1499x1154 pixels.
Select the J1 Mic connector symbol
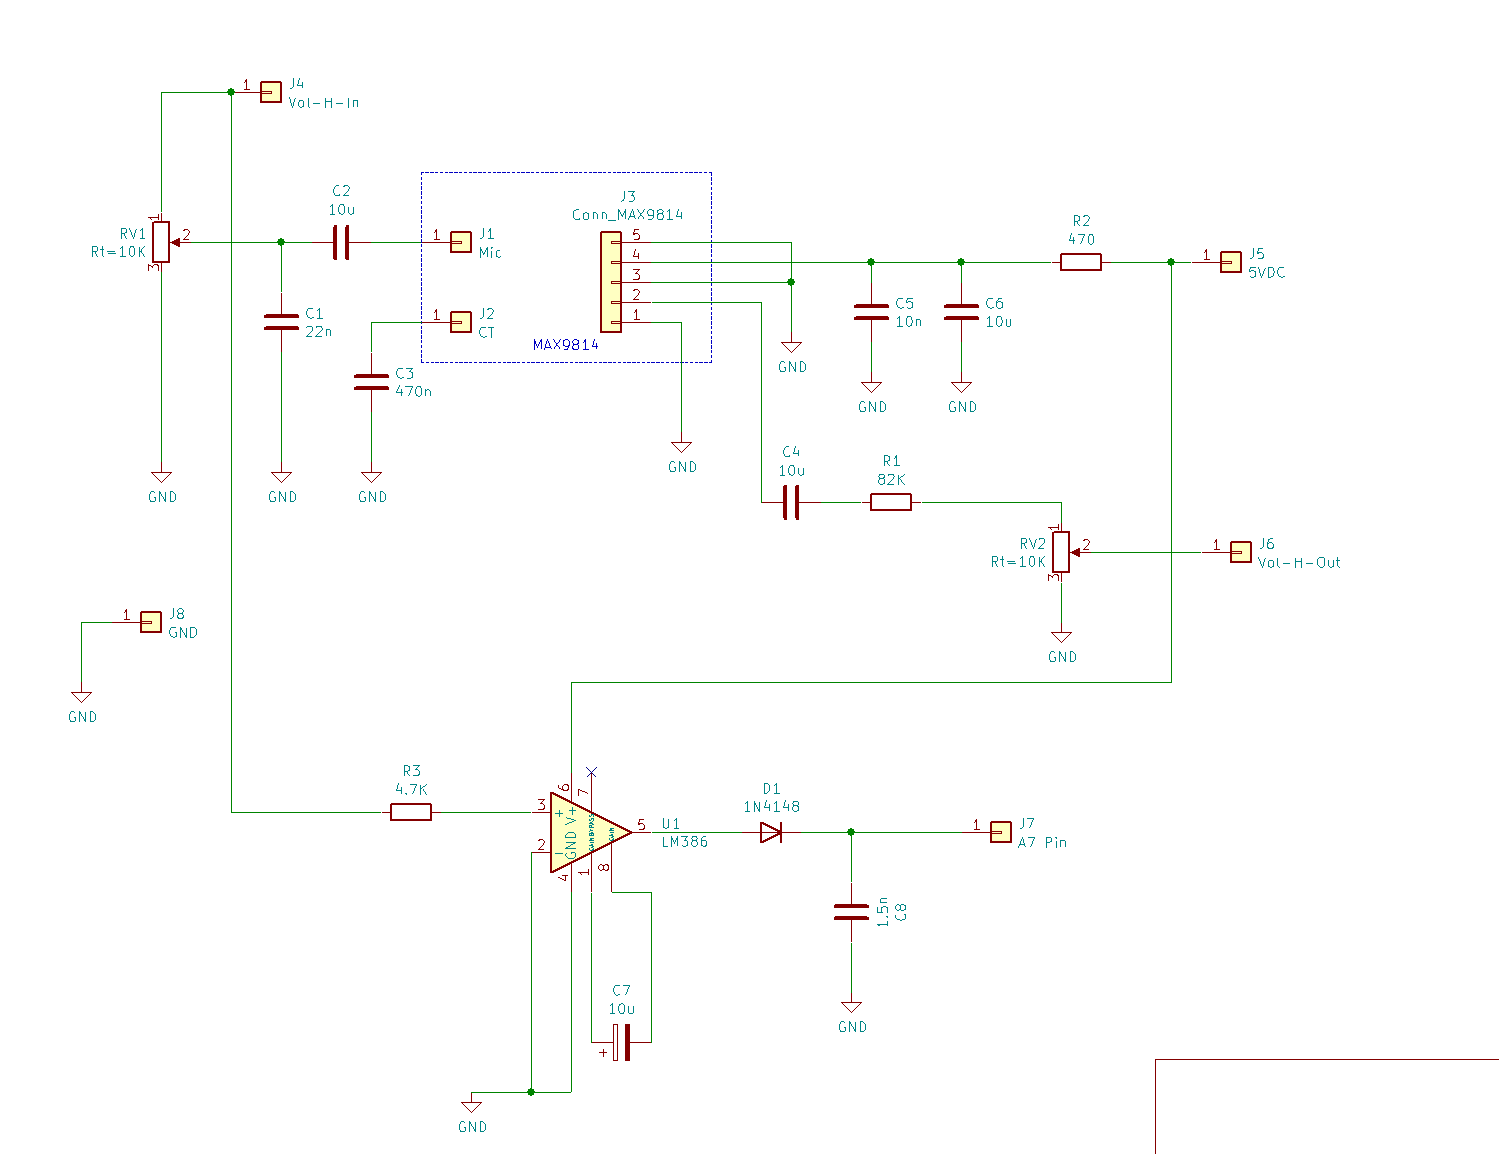(x=460, y=242)
